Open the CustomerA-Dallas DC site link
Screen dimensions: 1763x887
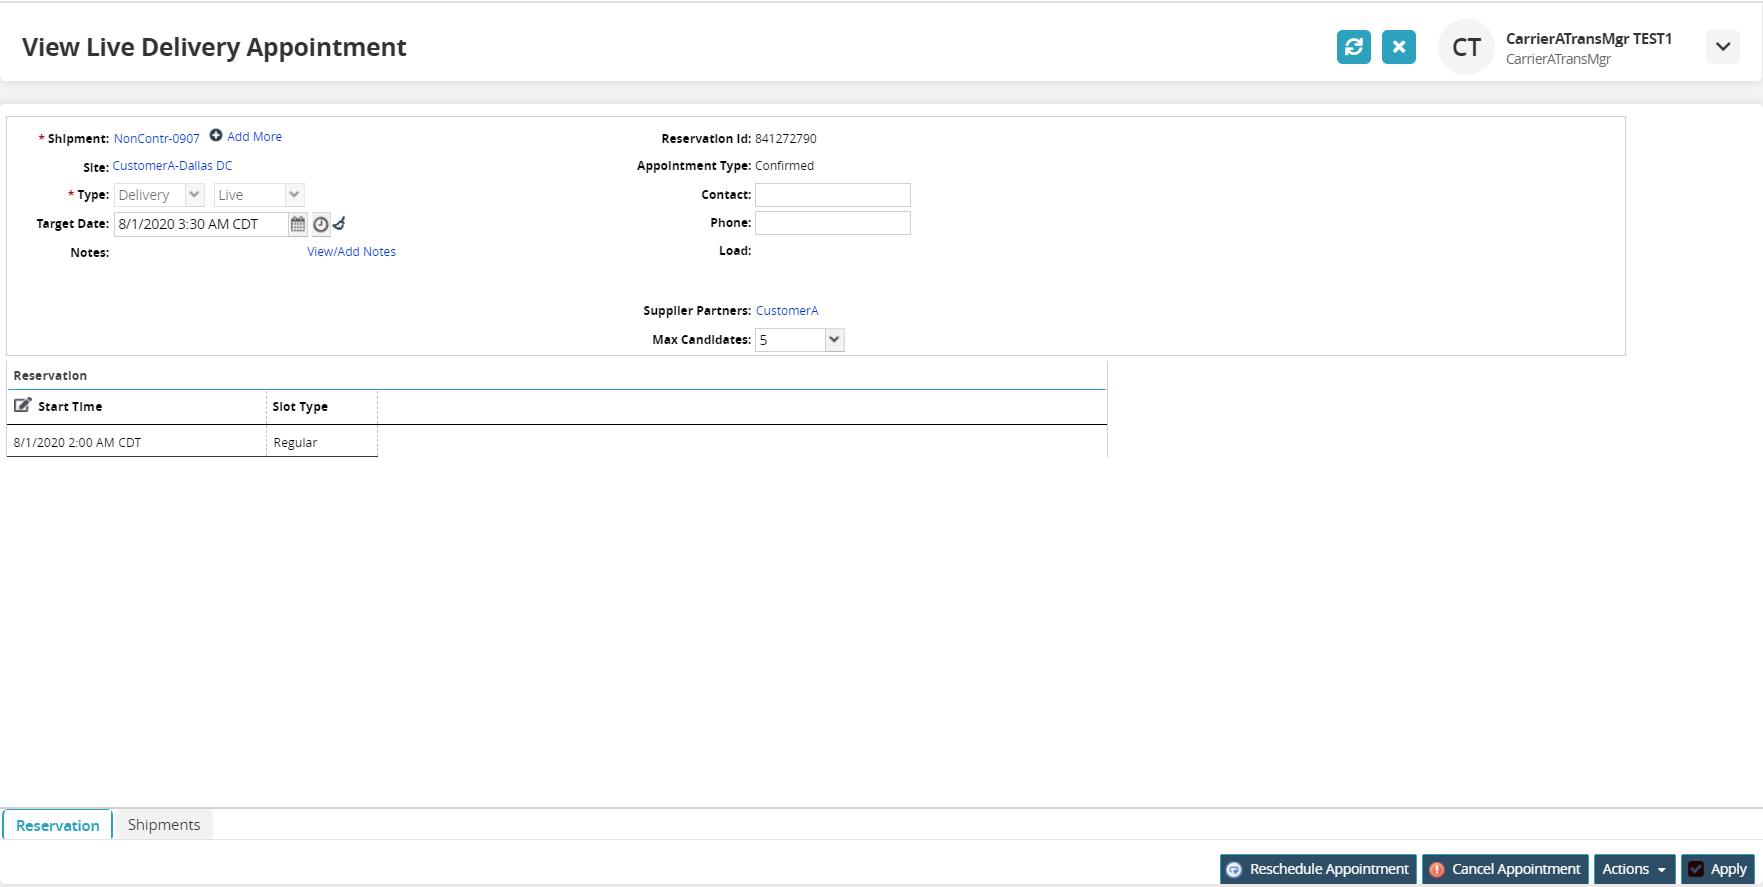click(172, 166)
